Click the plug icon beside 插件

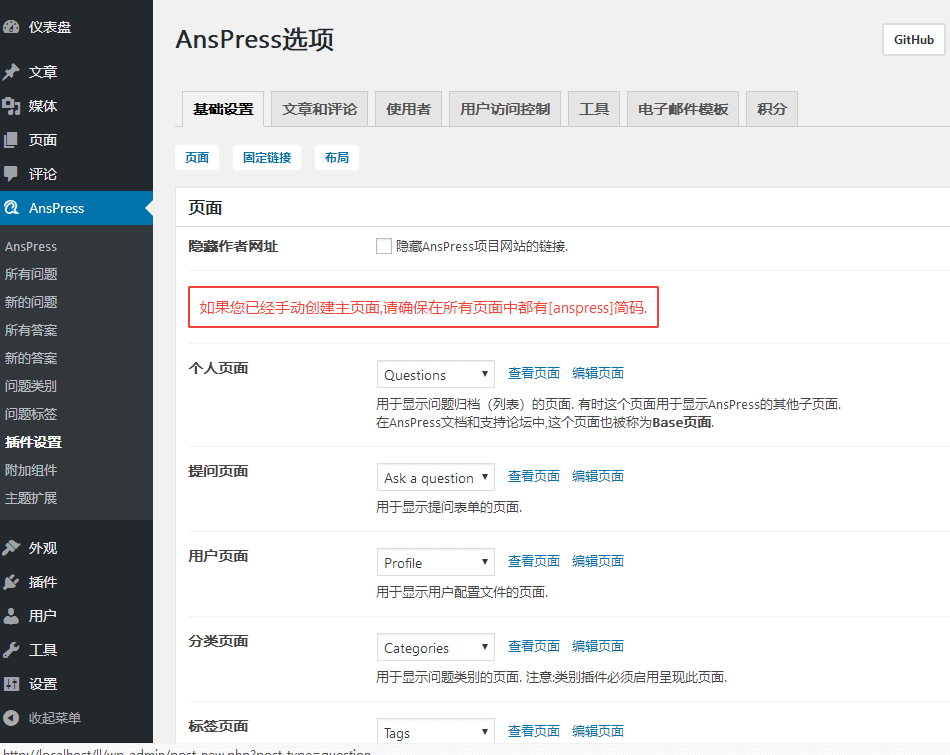point(12,582)
